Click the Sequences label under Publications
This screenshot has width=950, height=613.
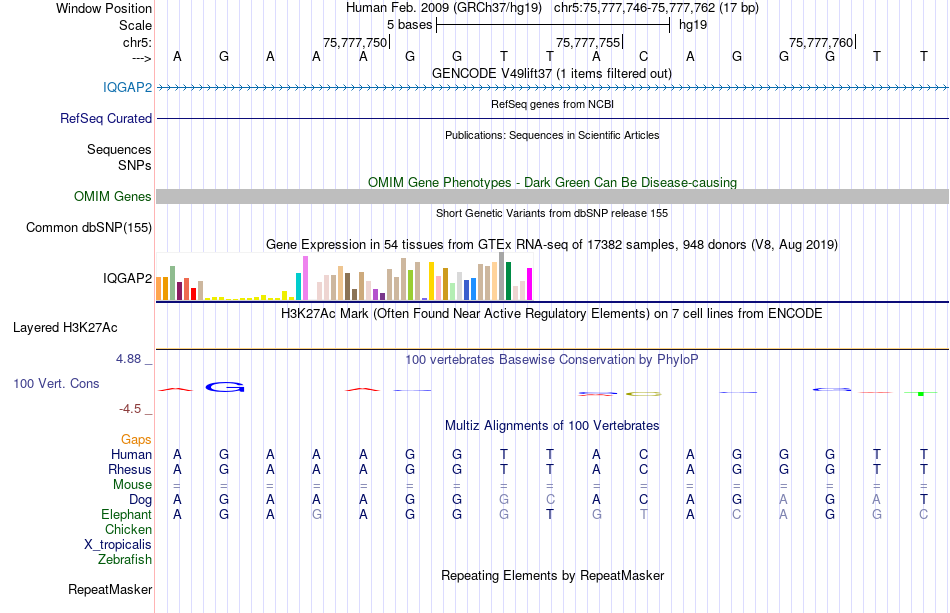coord(119,150)
